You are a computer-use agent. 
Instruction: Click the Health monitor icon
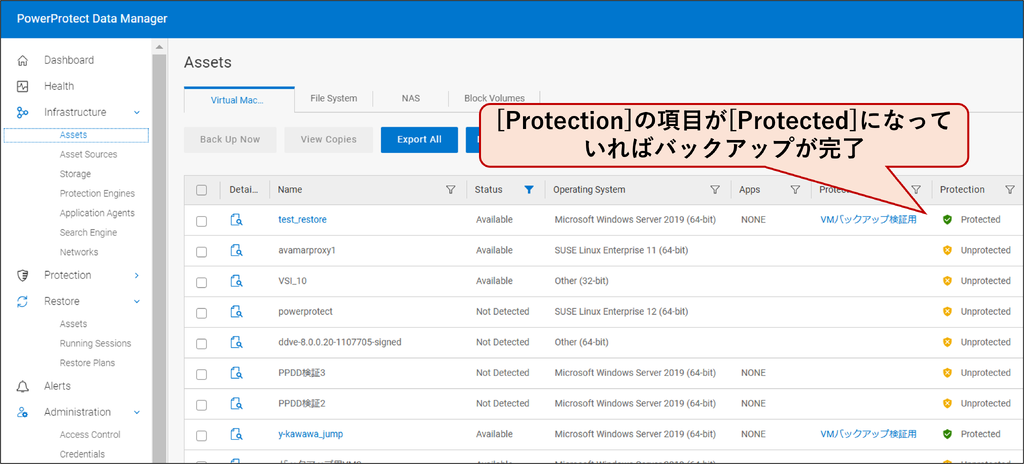(x=23, y=86)
